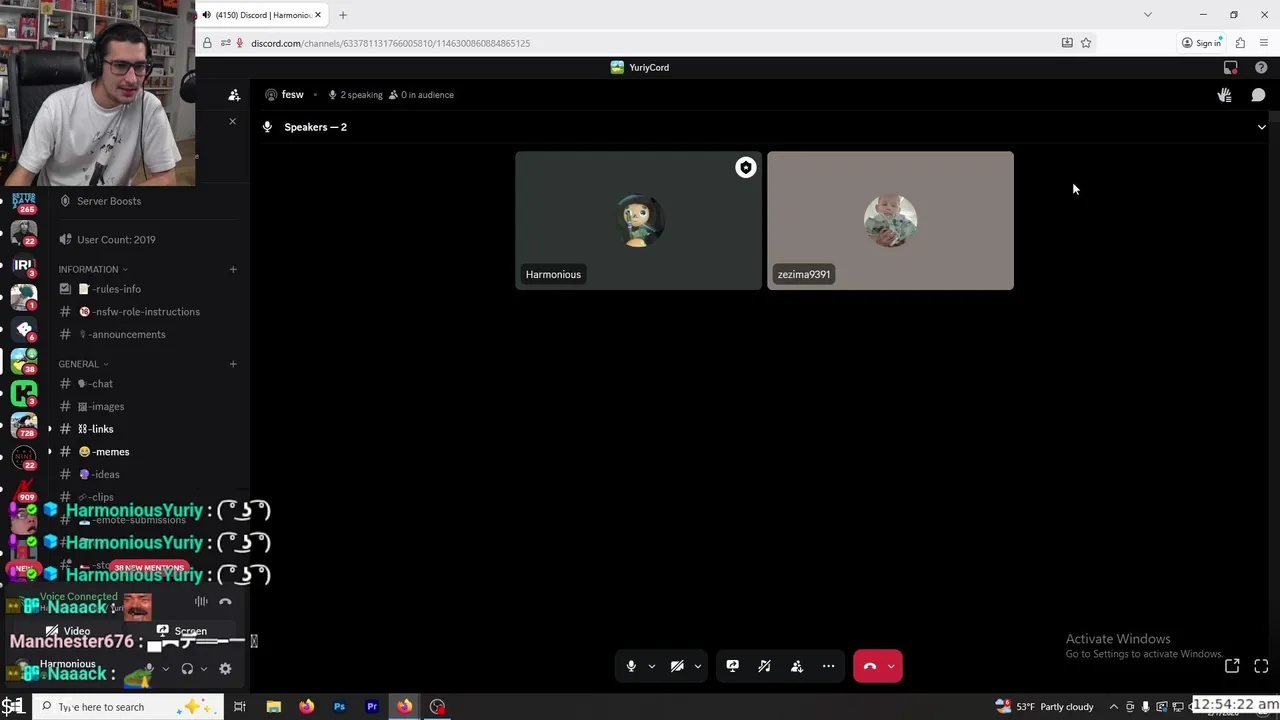Click Video button in voice panel
The image size is (1280, 720).
(x=68, y=631)
